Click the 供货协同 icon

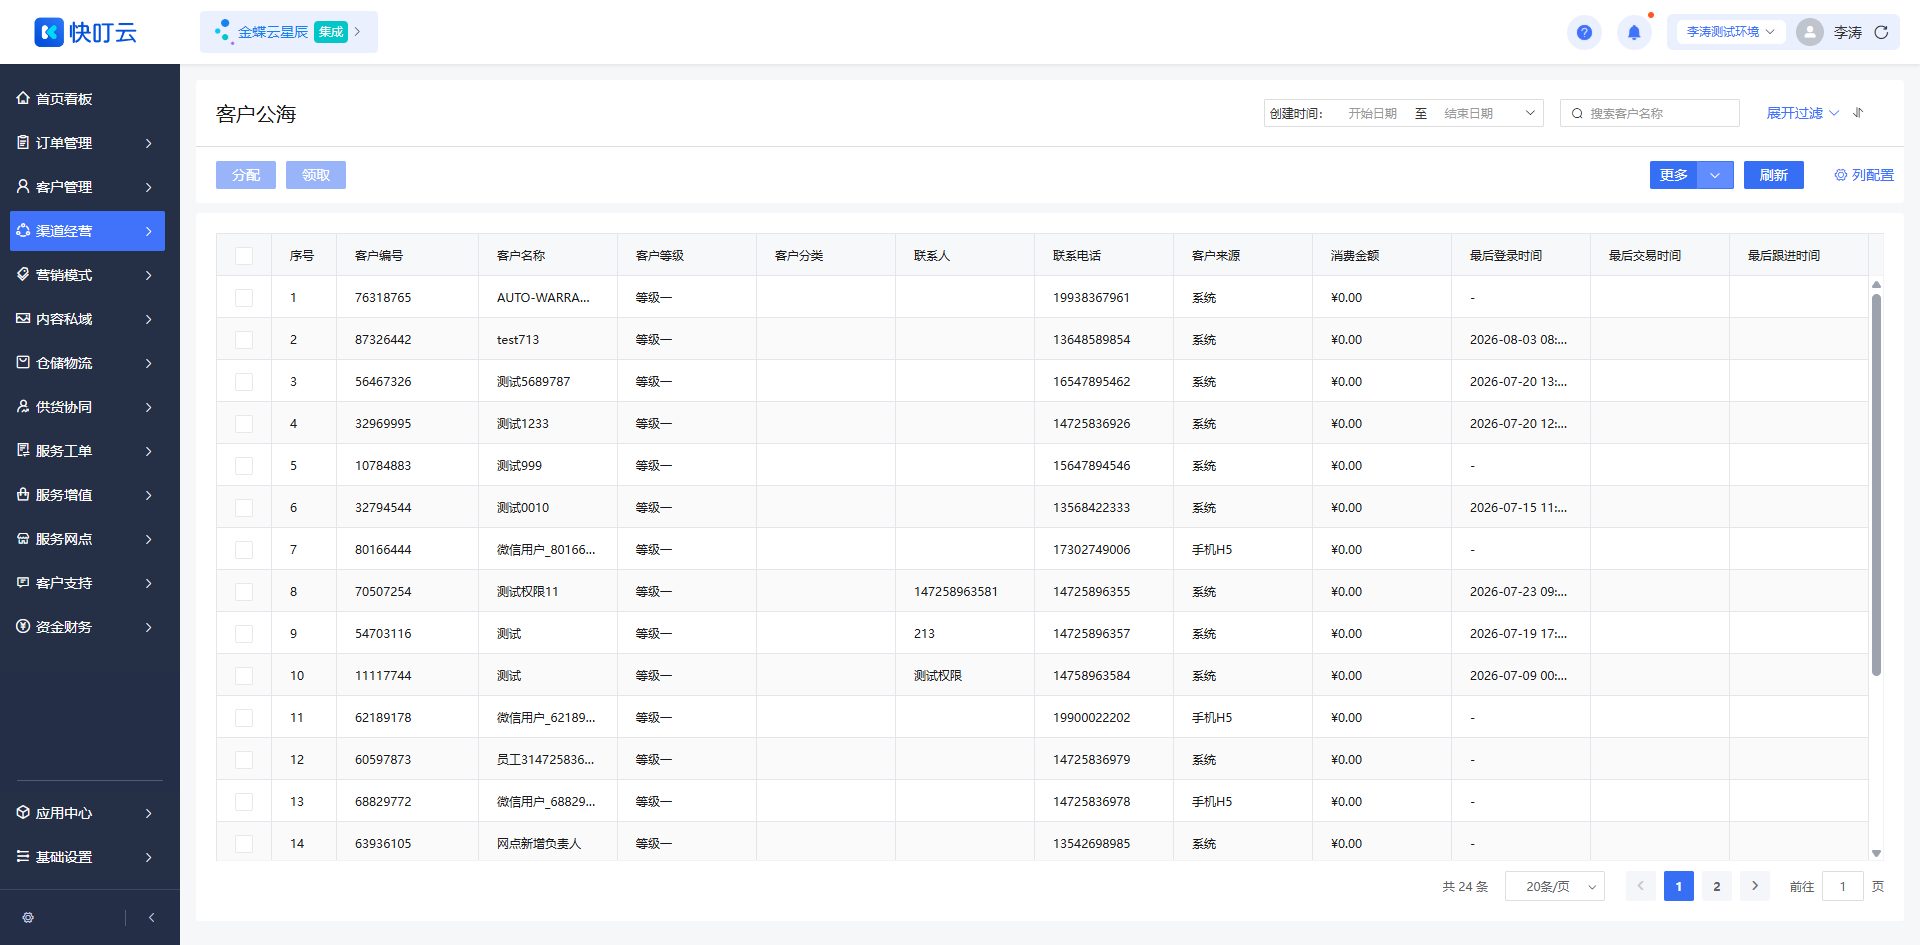pyautogui.click(x=23, y=406)
